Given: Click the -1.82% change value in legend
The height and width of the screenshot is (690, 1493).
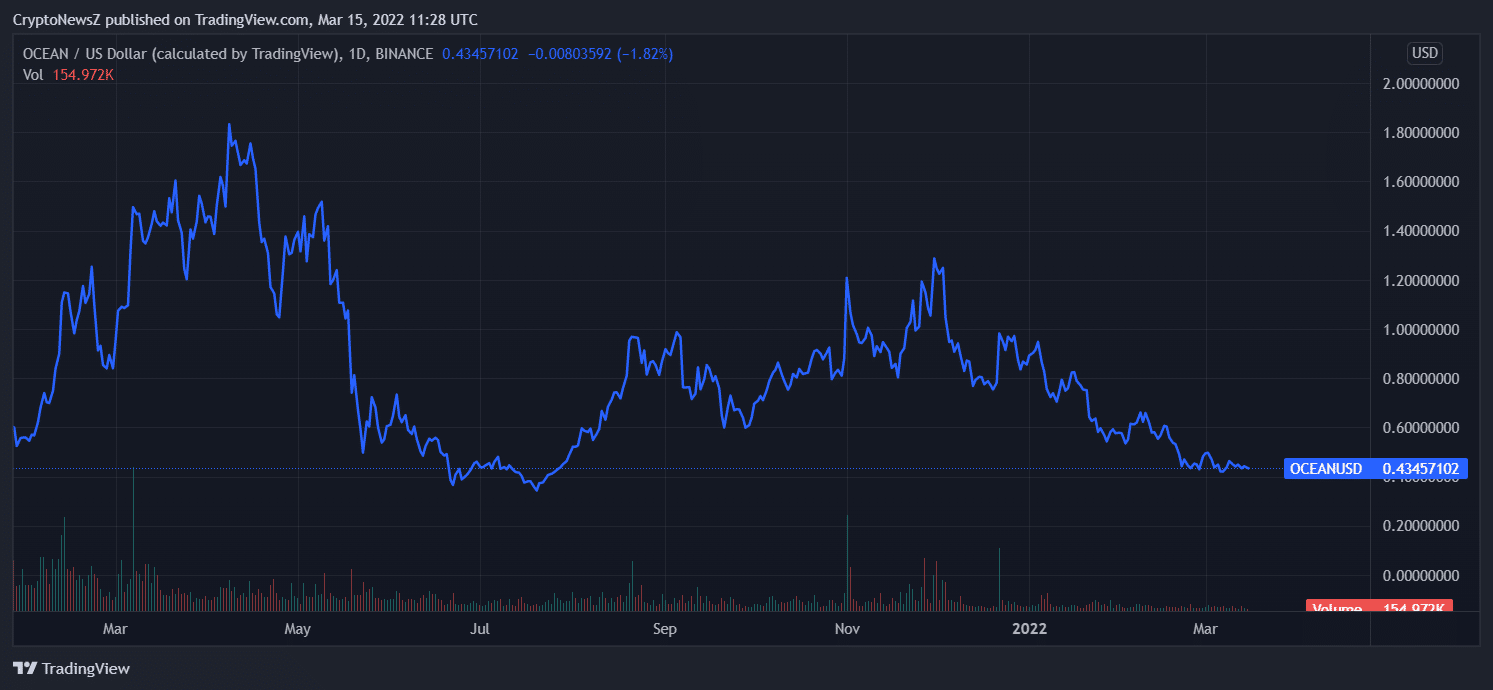Looking at the screenshot, I should pyautogui.click(x=644, y=54).
